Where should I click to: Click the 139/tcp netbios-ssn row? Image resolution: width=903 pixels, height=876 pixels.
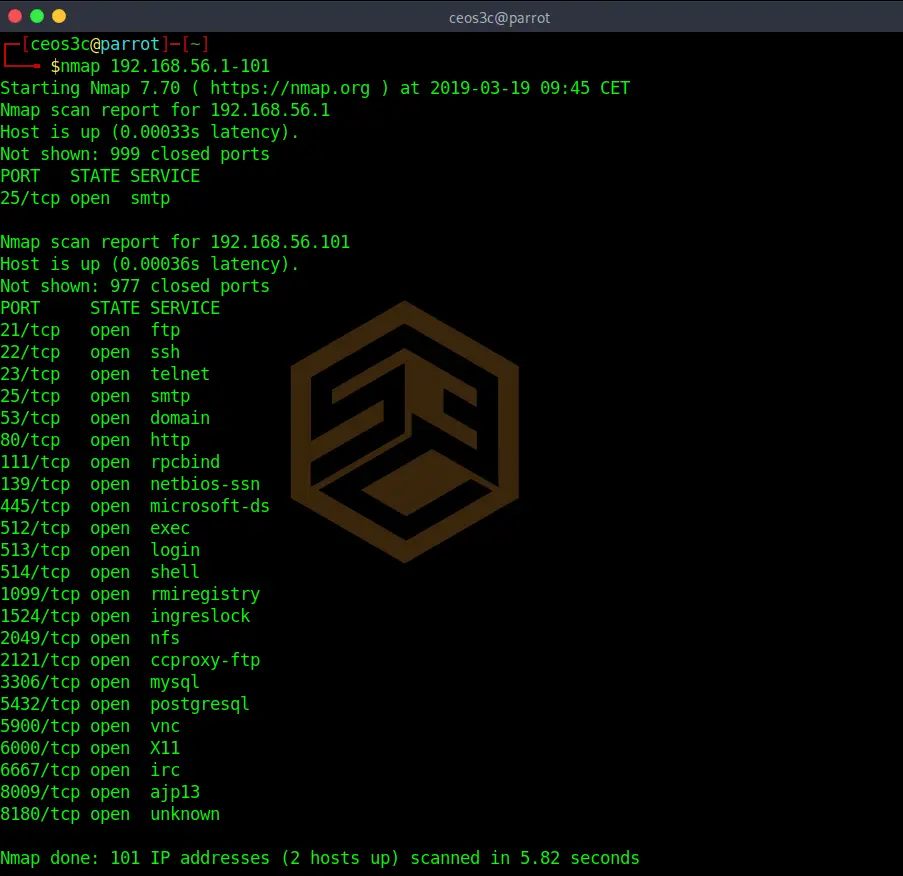pos(130,484)
